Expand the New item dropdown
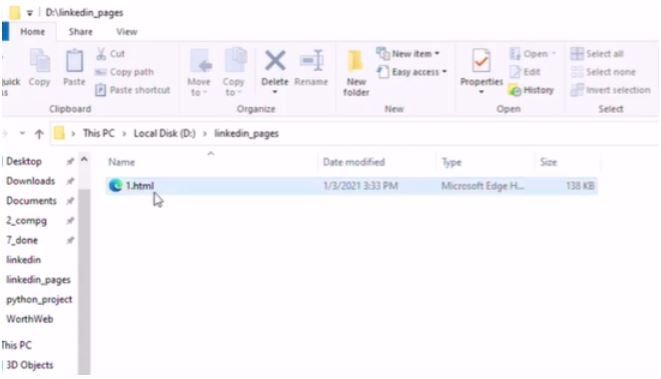Viewport: 661px width, 379px height. coord(408,54)
